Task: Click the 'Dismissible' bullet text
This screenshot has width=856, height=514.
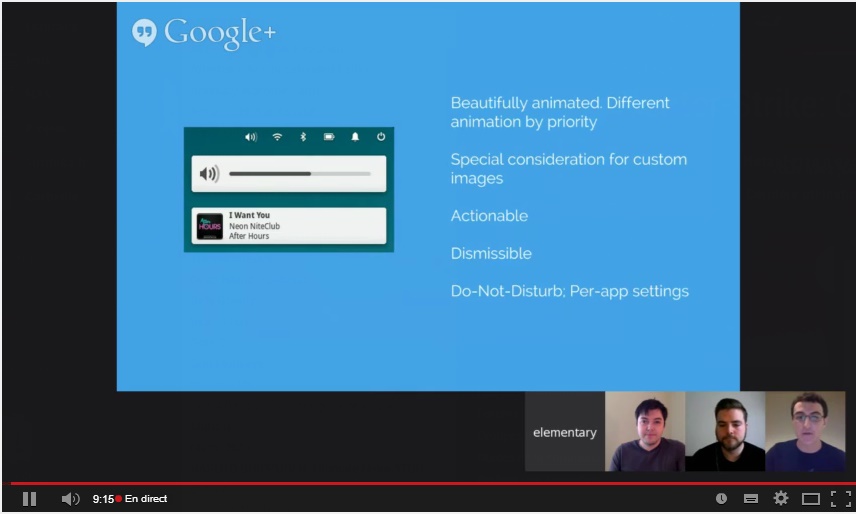Action: coord(491,253)
